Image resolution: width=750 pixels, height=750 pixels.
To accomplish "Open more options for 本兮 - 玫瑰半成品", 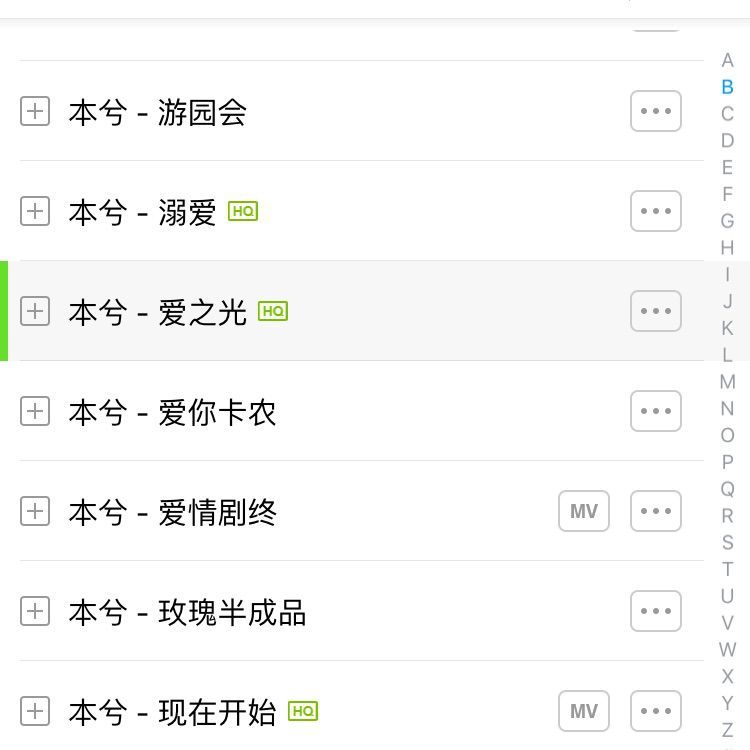I will (656, 611).
